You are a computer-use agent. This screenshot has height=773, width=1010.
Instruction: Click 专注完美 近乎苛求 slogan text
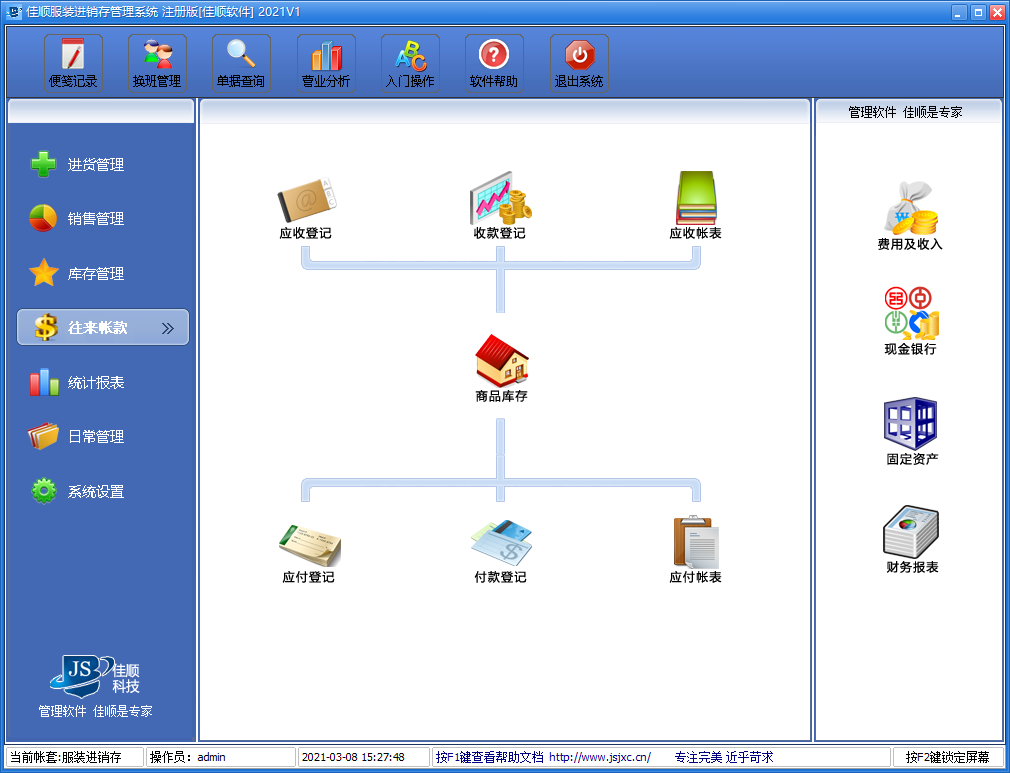pyautogui.click(x=724, y=758)
